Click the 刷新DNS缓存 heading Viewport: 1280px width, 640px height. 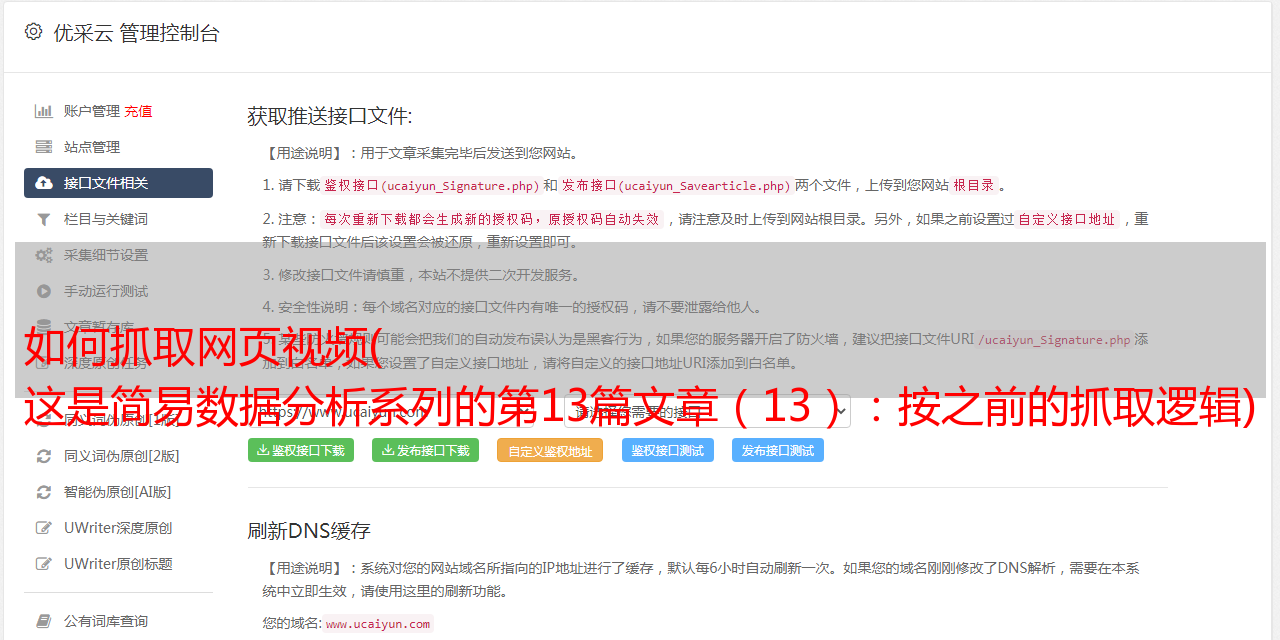[309, 531]
